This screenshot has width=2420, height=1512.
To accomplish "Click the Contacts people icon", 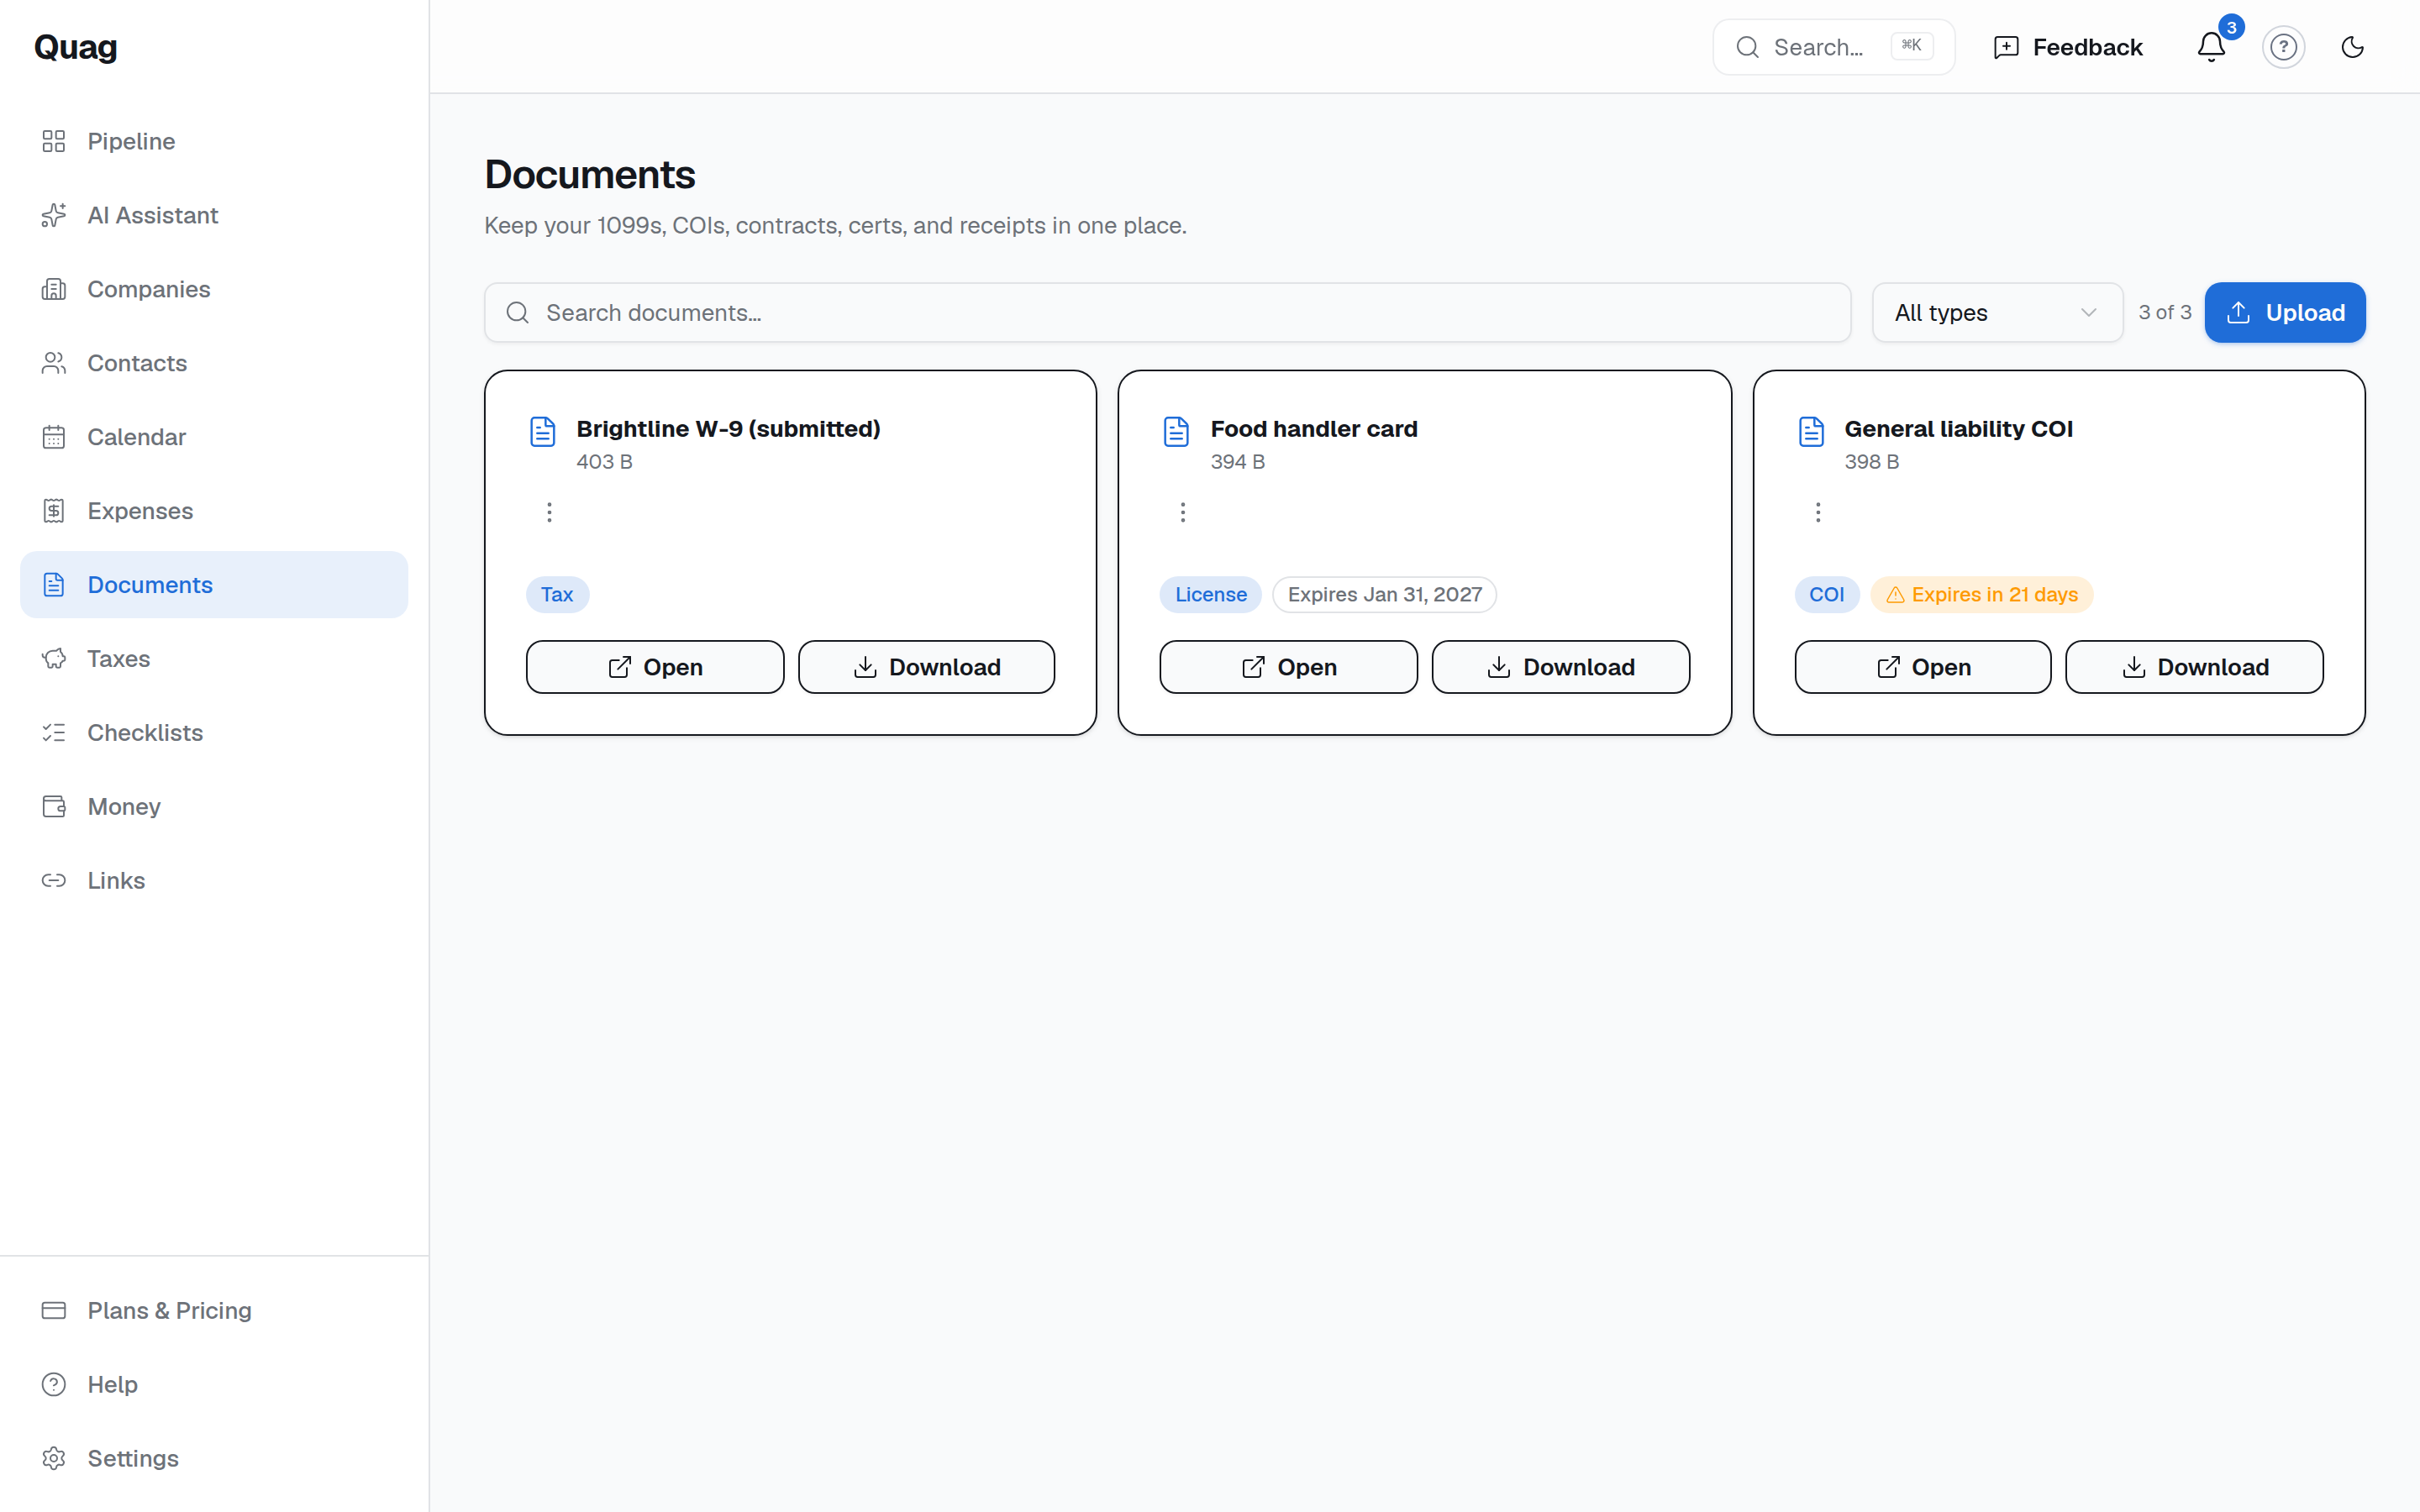I will [54, 363].
